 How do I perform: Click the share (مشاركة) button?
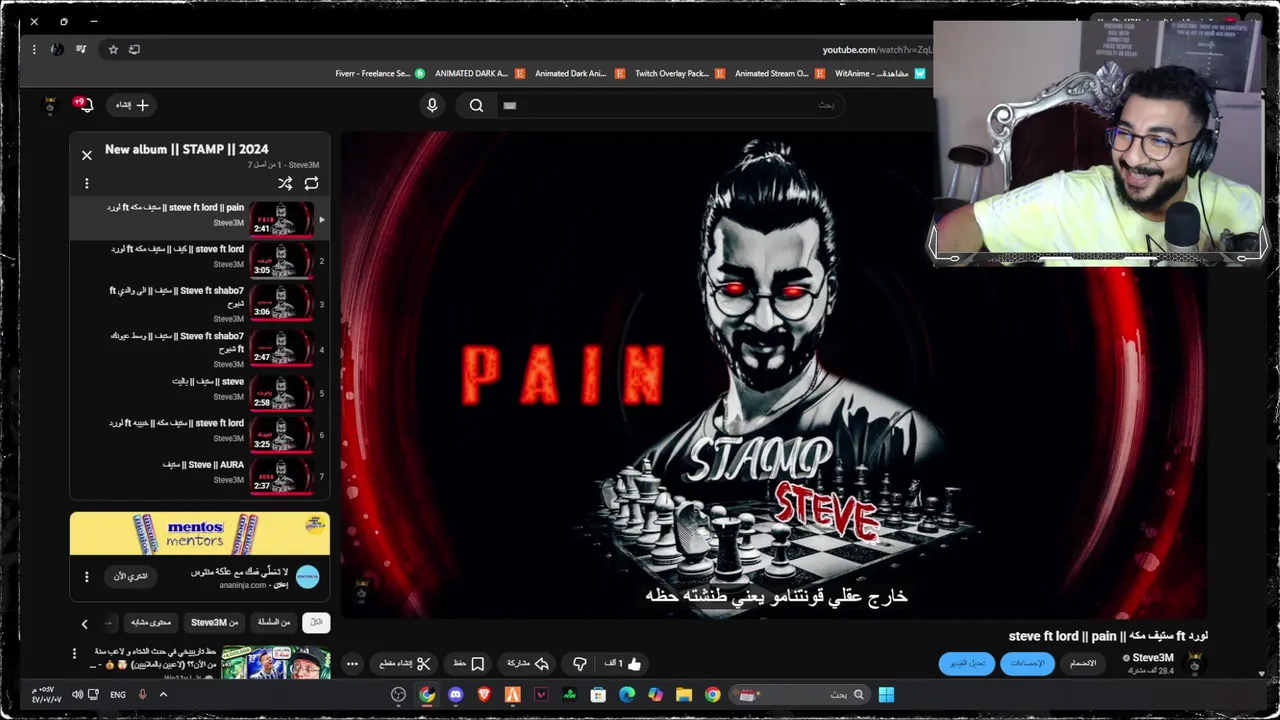pos(528,664)
